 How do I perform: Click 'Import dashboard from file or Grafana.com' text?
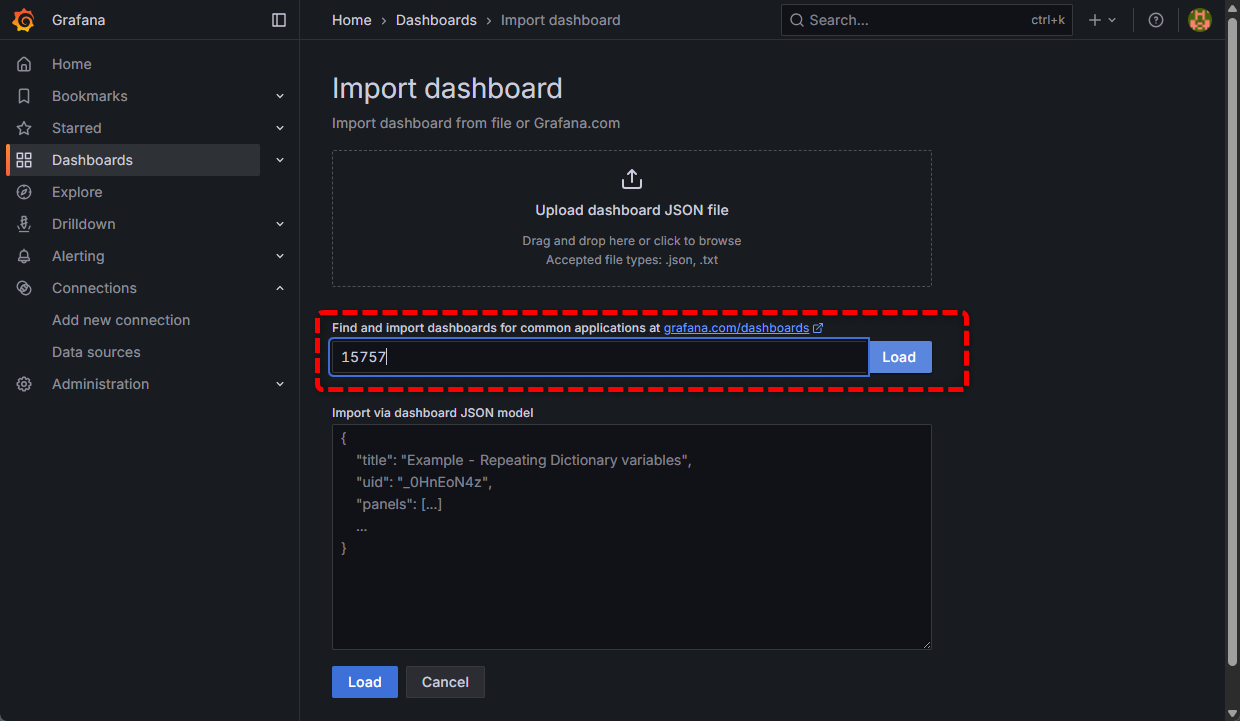click(x=476, y=123)
